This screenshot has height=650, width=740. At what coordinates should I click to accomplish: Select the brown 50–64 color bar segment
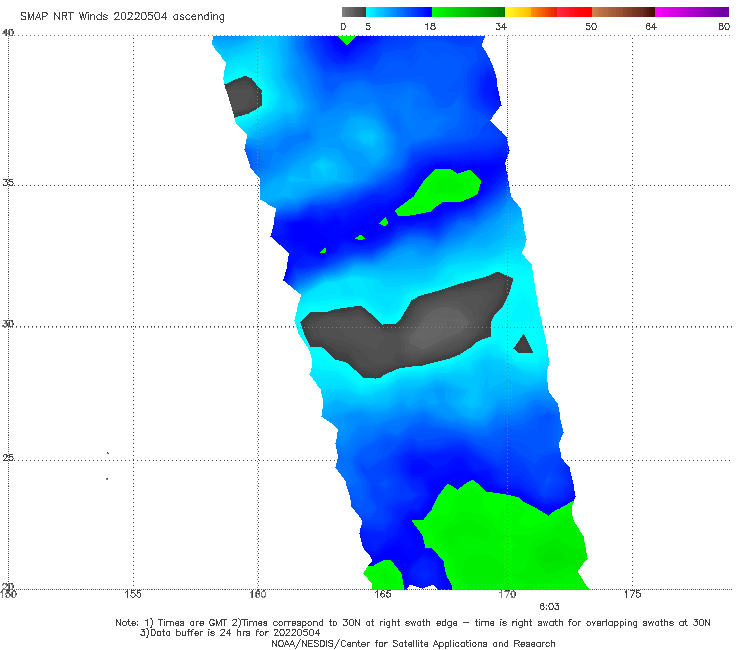coord(623,12)
